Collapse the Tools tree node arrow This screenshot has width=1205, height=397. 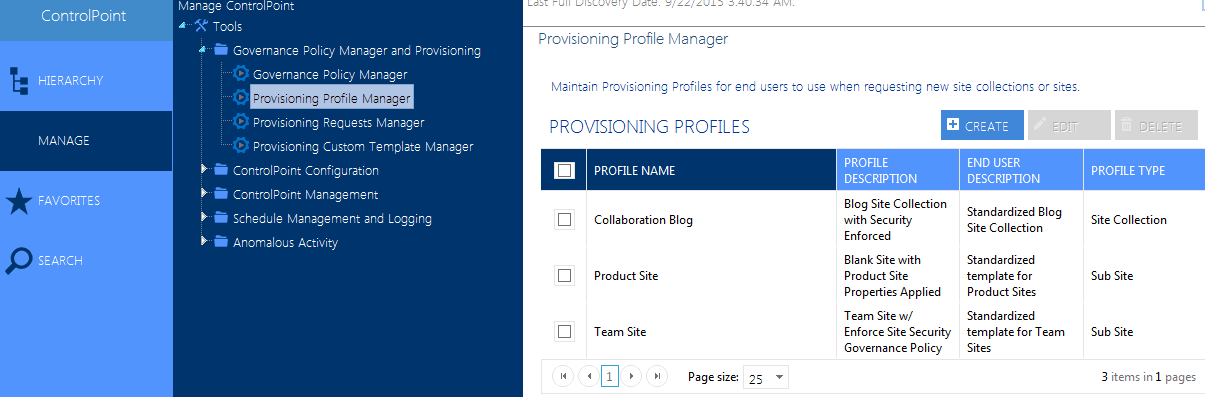[183, 25]
